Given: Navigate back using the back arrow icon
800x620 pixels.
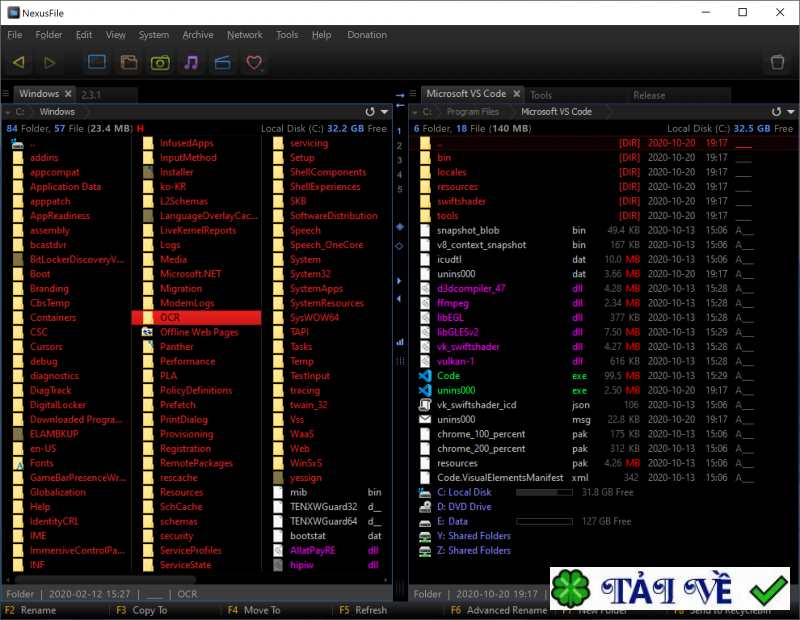Looking at the screenshot, I should 18,61.
